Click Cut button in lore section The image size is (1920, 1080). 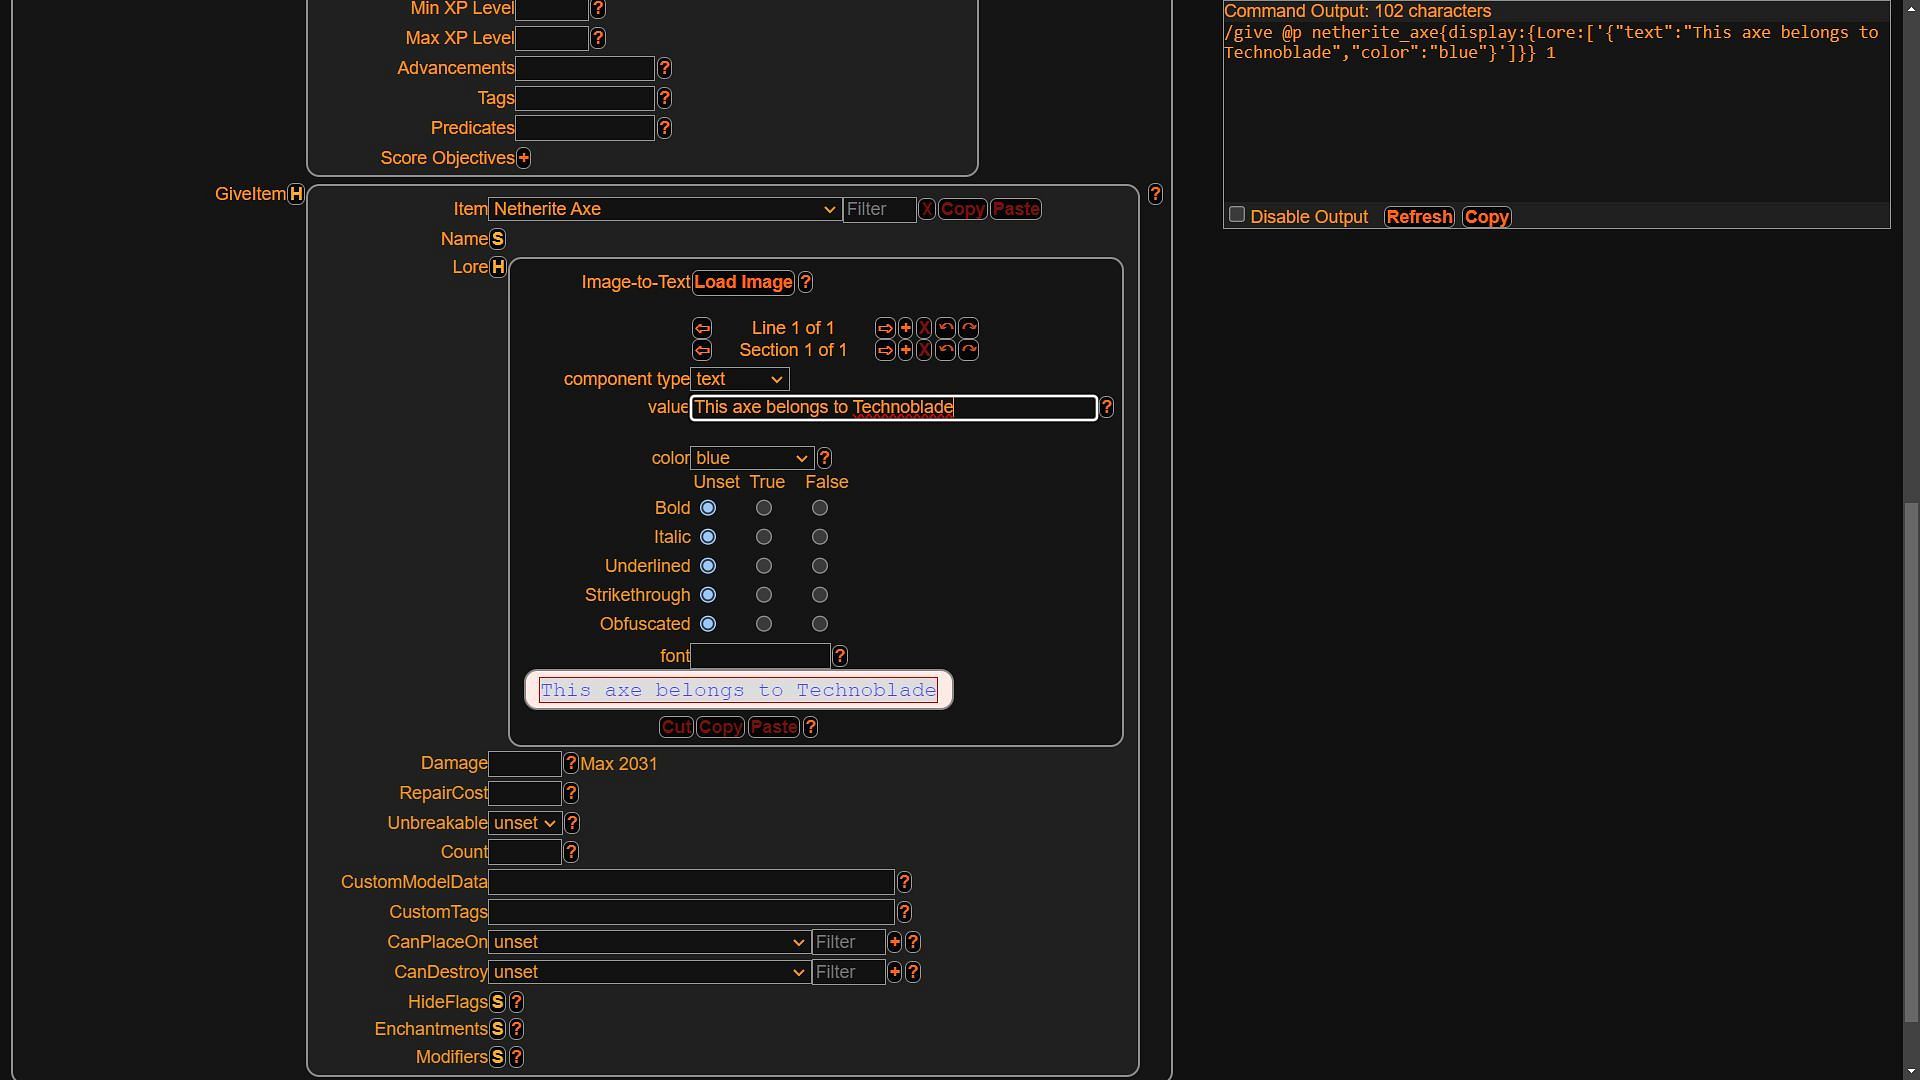(x=675, y=727)
